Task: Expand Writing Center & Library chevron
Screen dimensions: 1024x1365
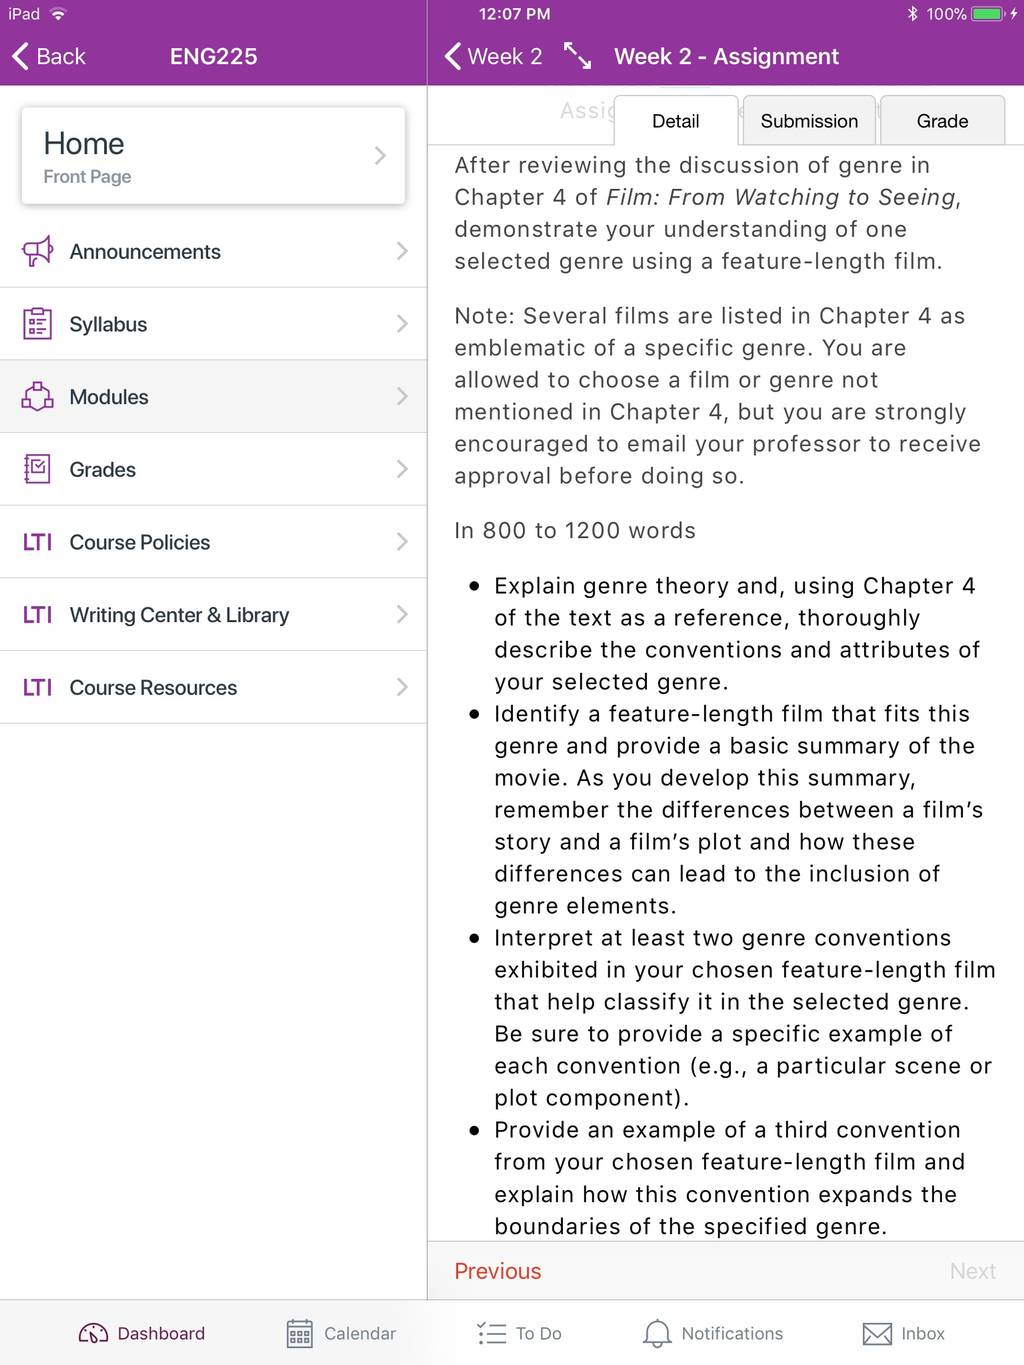Action: coord(402,614)
